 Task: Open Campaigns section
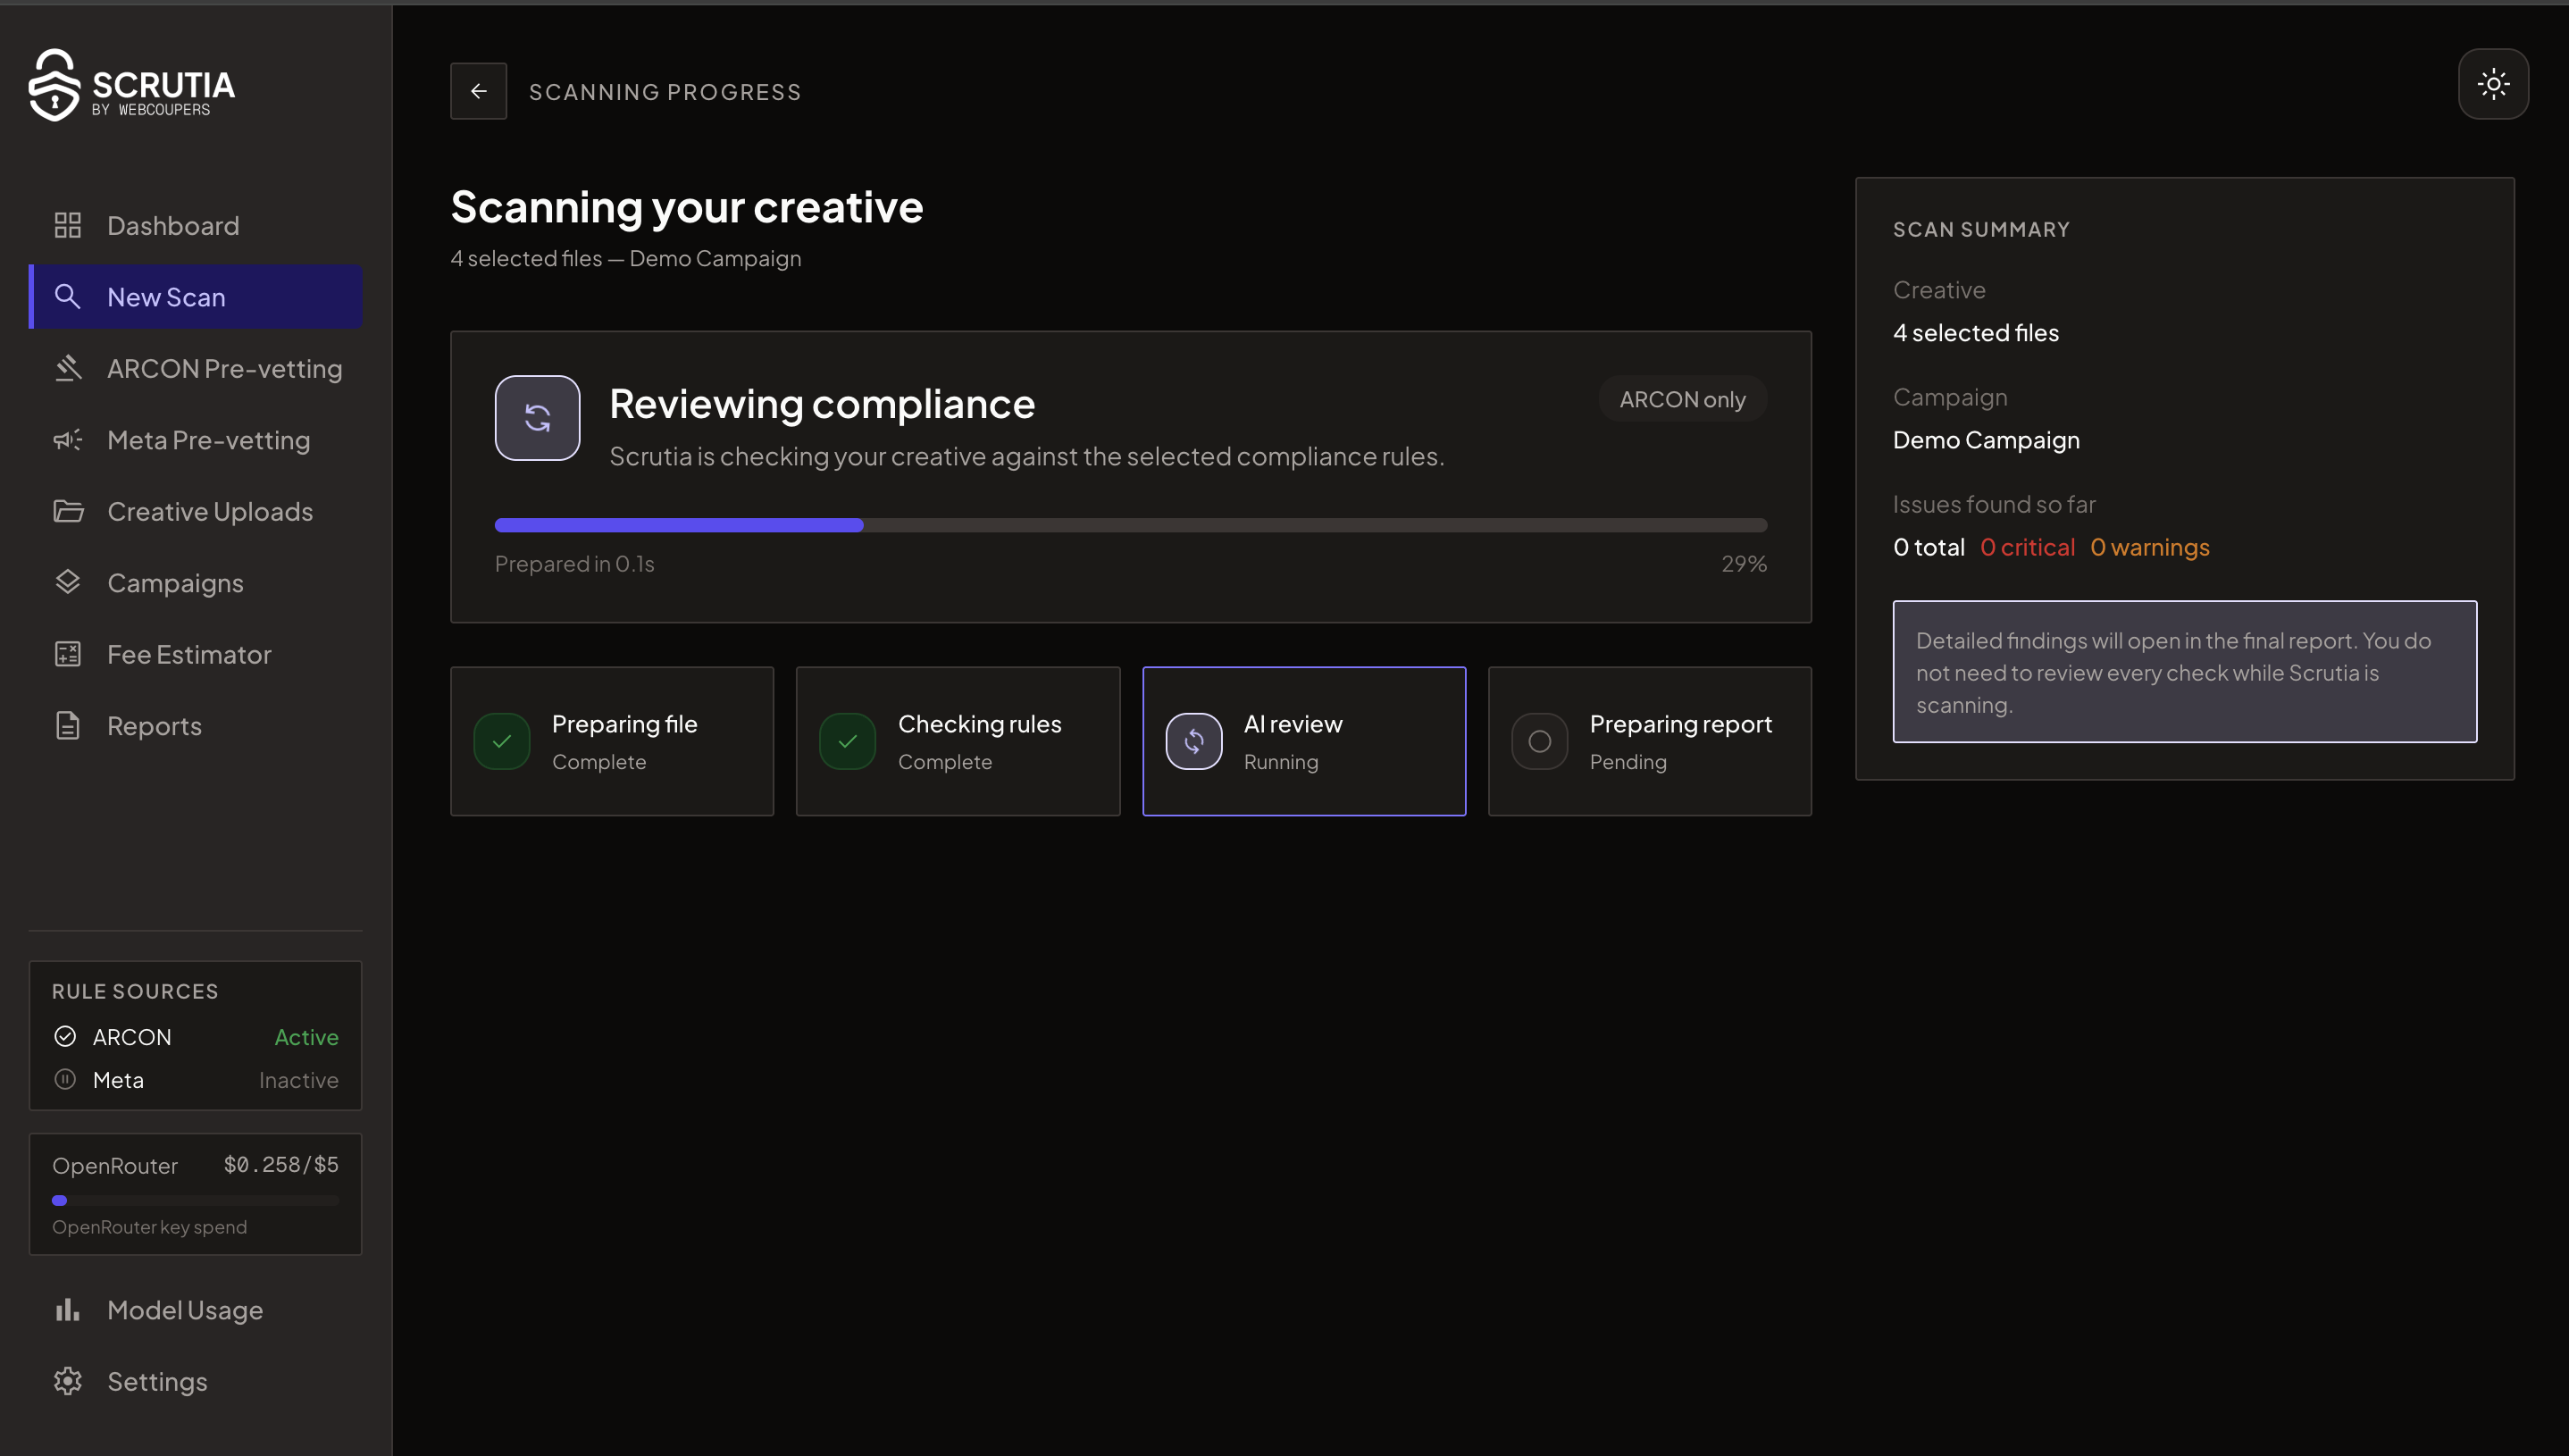point(195,582)
